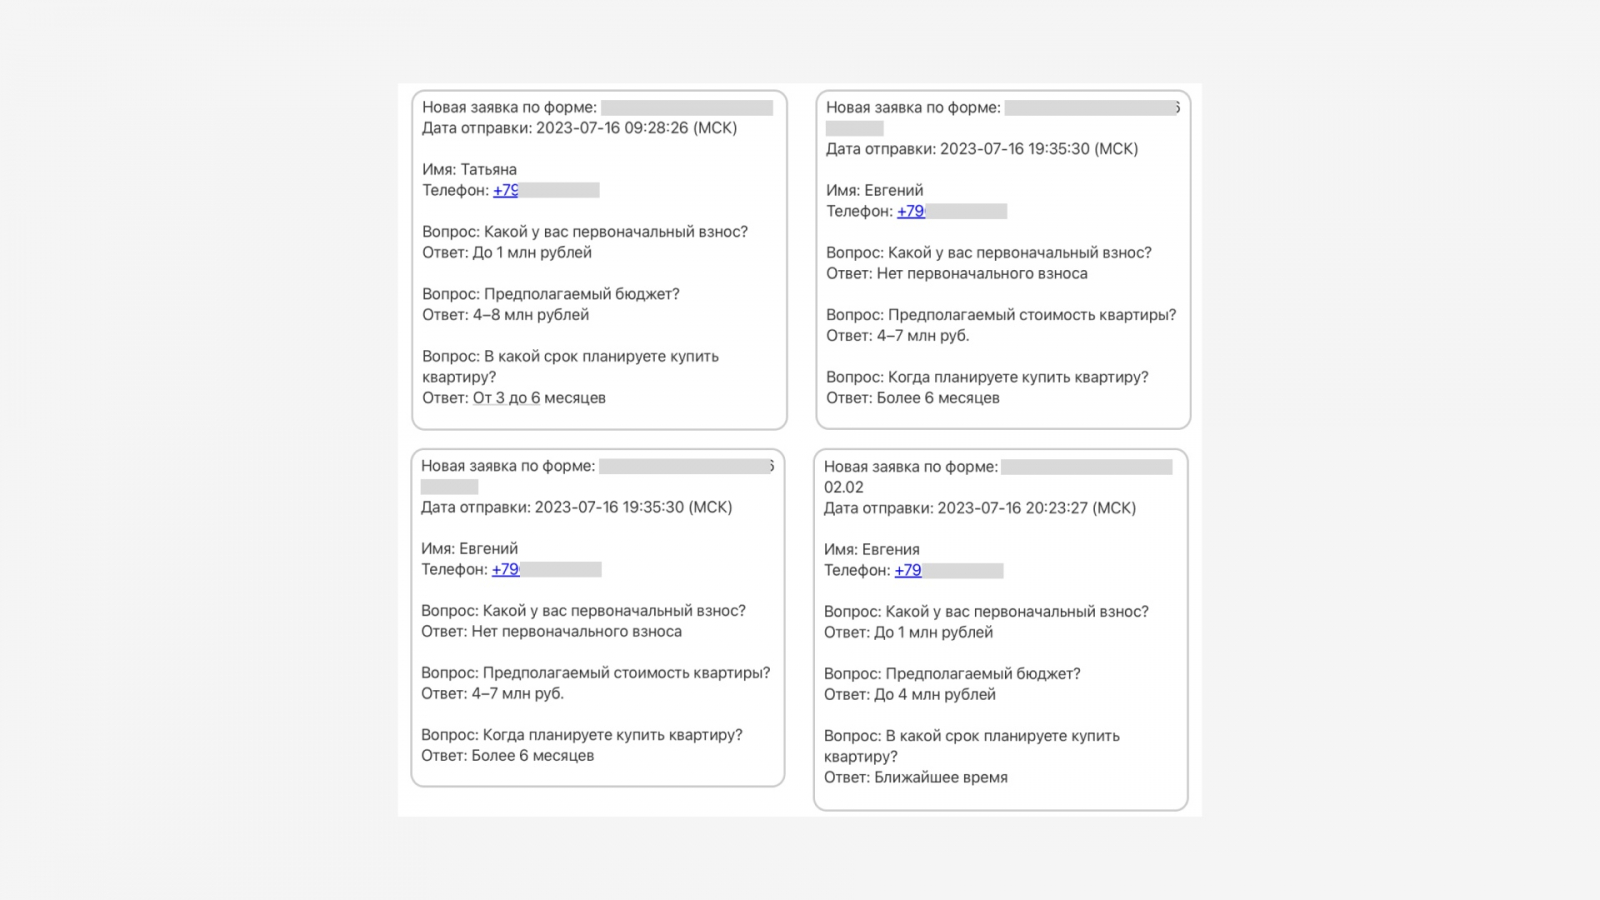
Task: Click the down payment question in Евгения's request
Action: click(986, 611)
